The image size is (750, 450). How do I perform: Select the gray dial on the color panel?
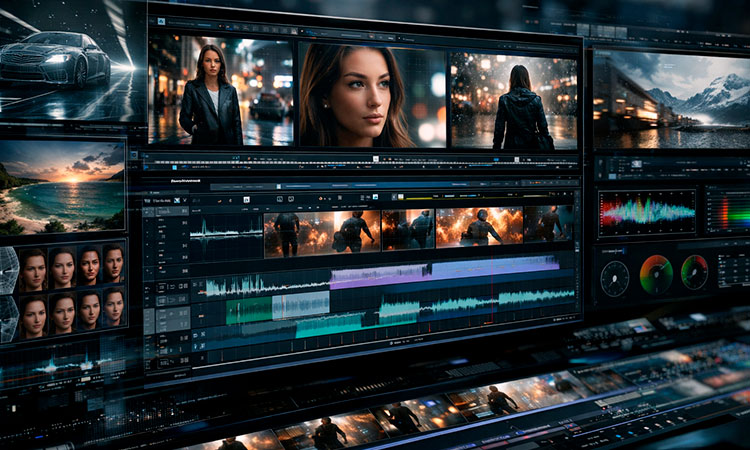[x=614, y=277]
